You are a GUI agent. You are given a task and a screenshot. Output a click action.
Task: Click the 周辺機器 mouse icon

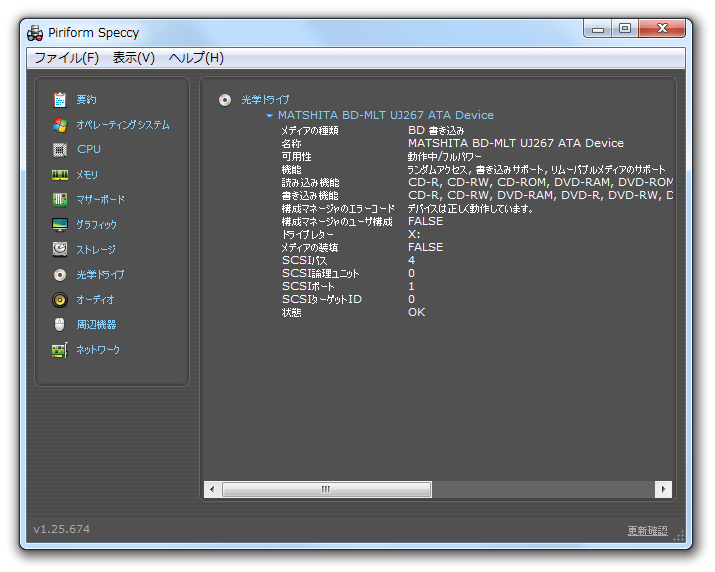point(60,324)
